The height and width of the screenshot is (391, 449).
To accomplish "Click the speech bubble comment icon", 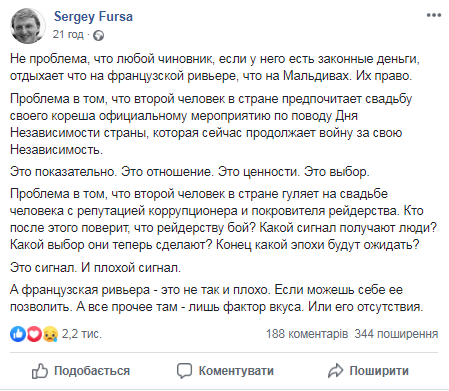I will 184,371.
